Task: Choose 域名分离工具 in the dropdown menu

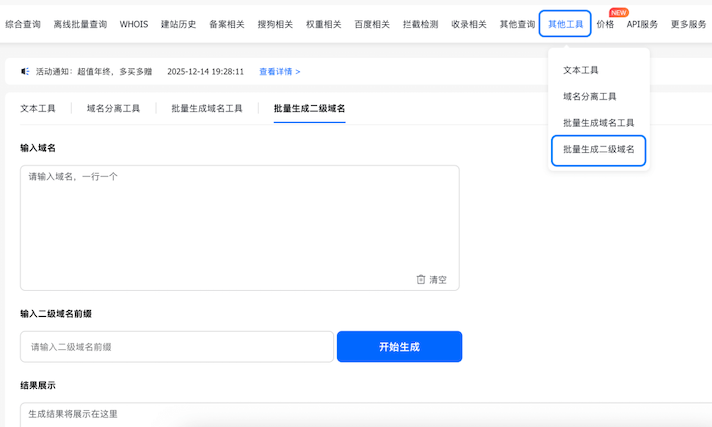Action: coord(589,96)
